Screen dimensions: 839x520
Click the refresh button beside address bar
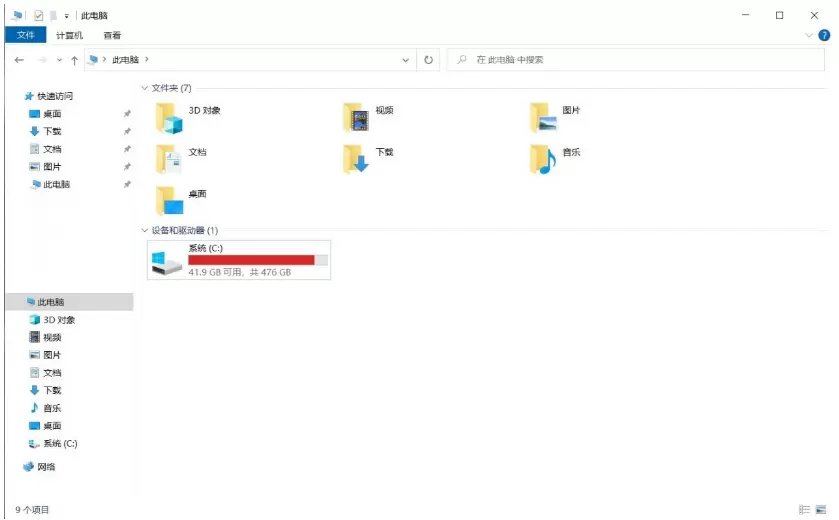pos(429,60)
